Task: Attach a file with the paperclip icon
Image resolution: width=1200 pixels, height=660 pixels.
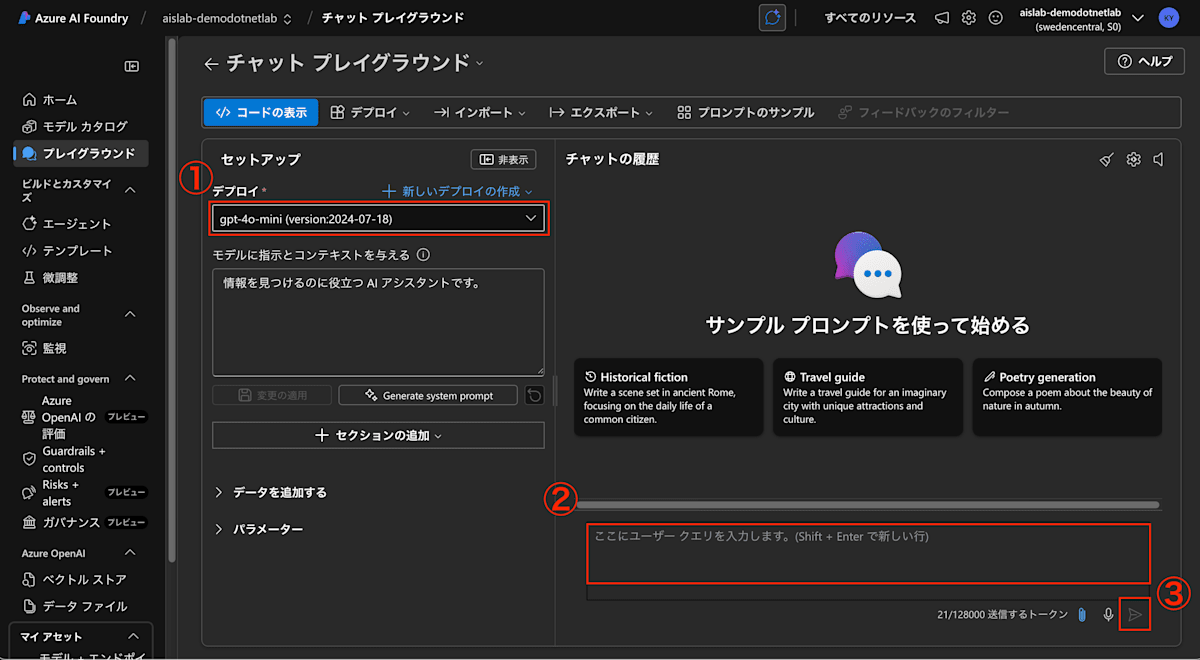Action: [x=1082, y=614]
